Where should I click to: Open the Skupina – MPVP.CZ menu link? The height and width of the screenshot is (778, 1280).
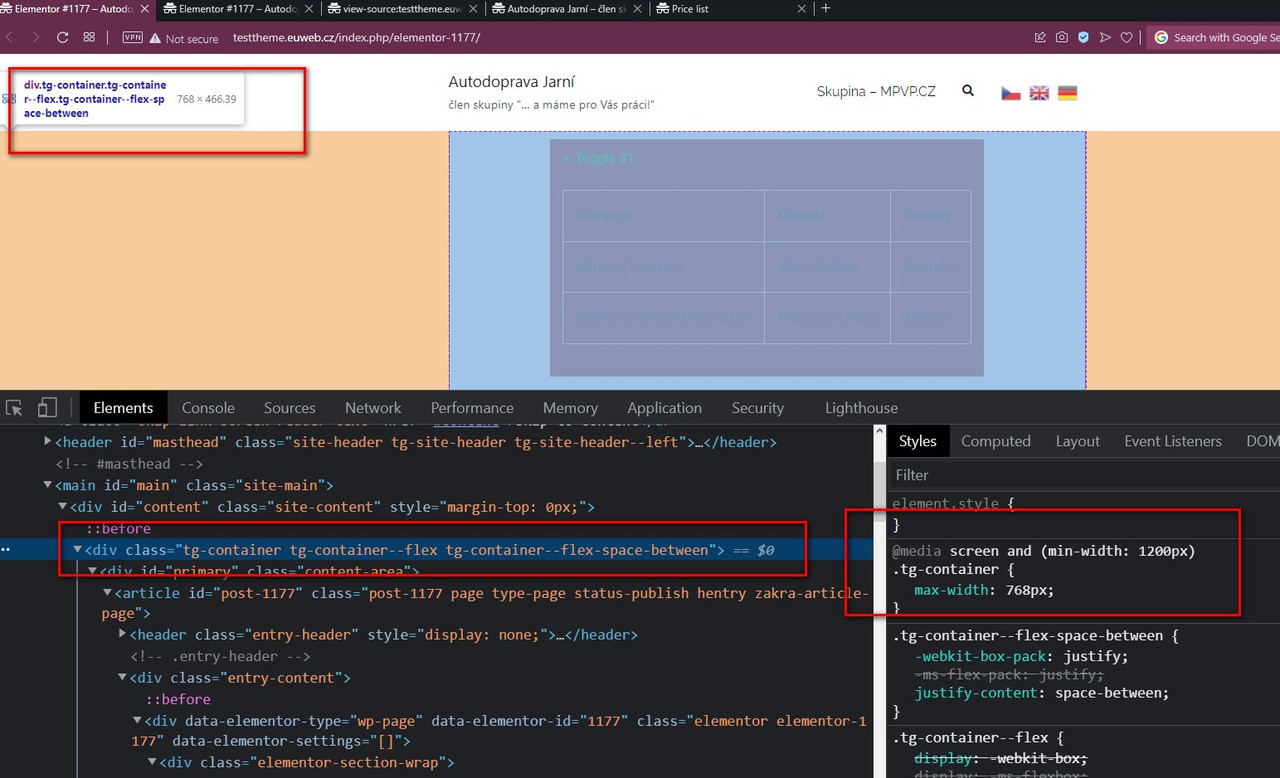click(x=876, y=91)
